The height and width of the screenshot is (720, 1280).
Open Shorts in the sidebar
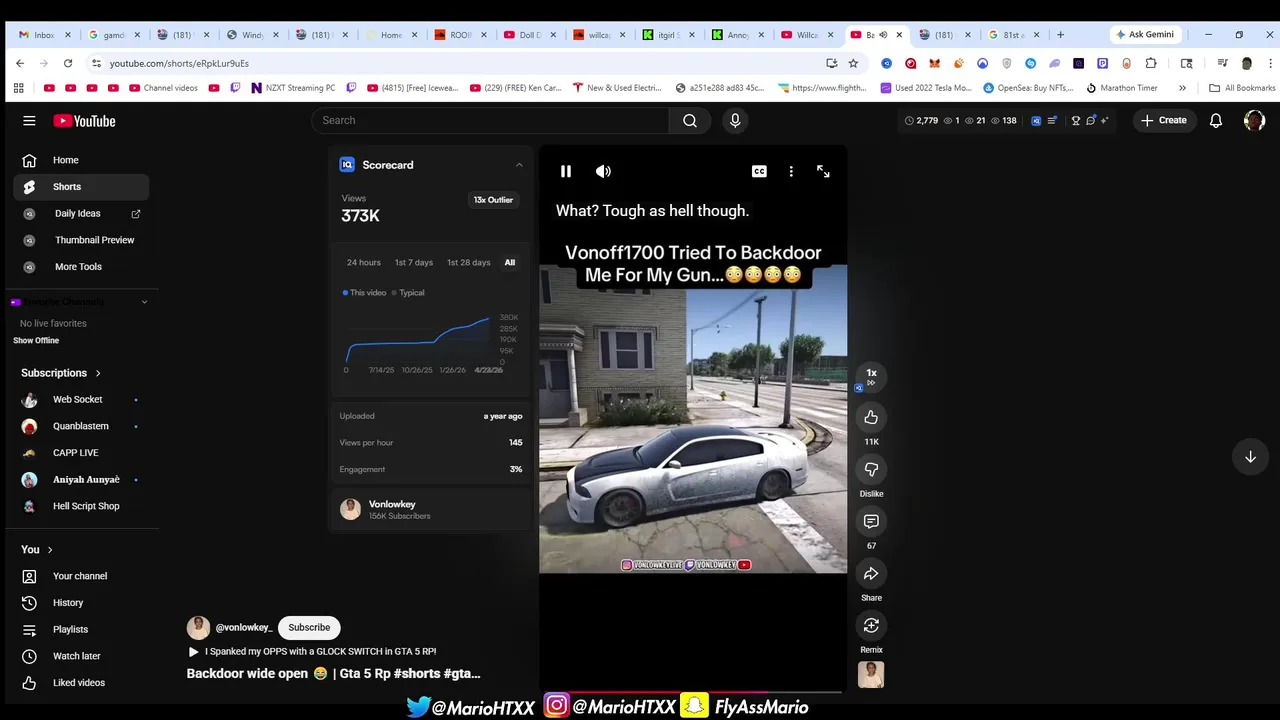(81, 187)
